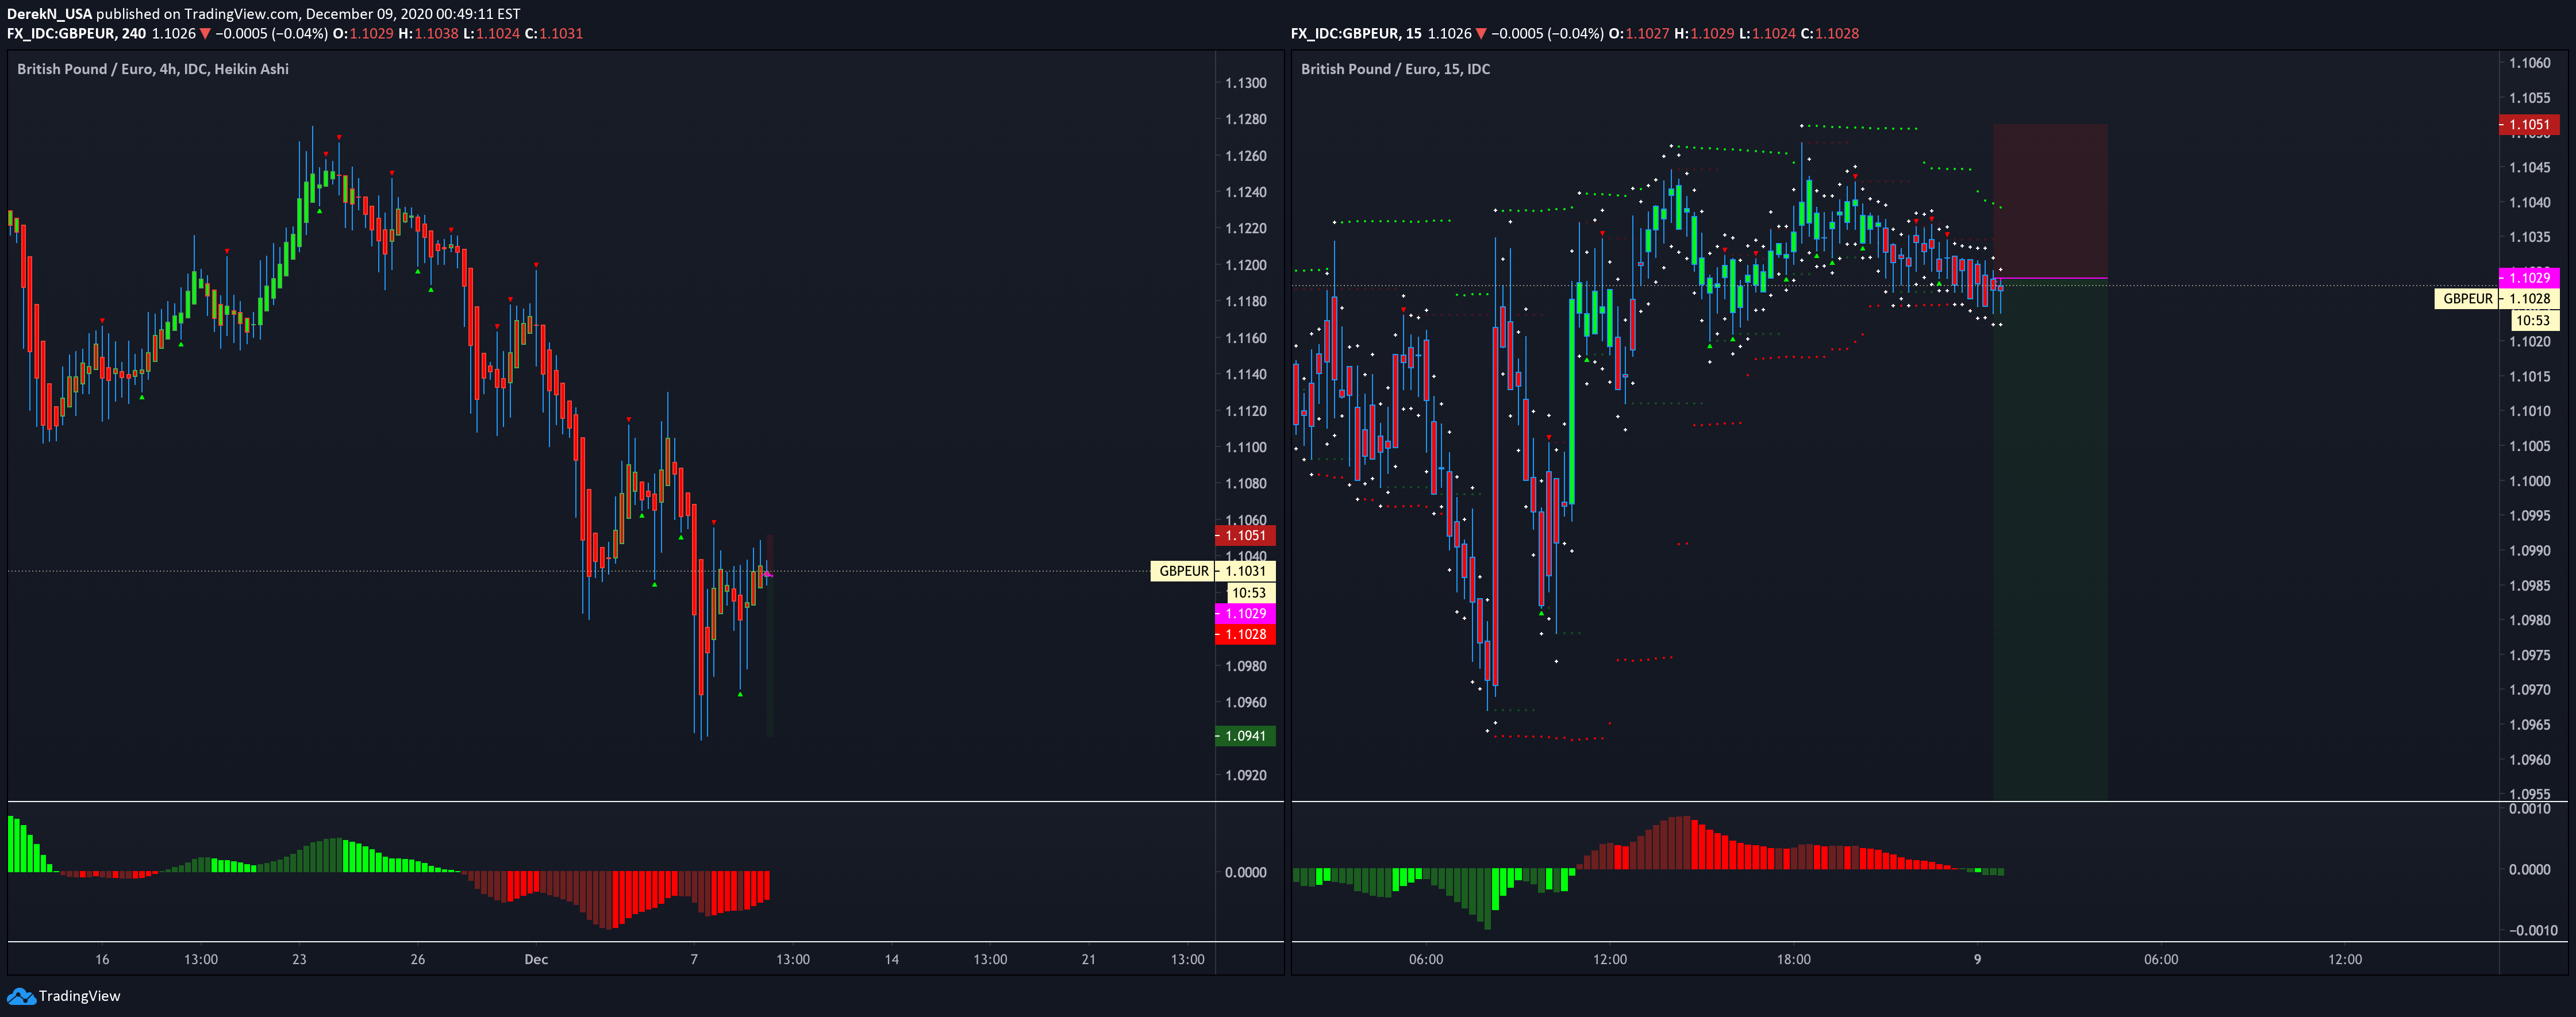2576x1017 pixels.
Task: Click the magenta entry line on 15-minute chart
Action: coord(2050,278)
